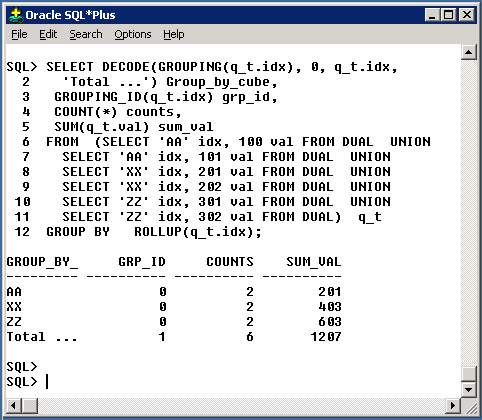The width and height of the screenshot is (482, 420).
Task: Click the vertical scrollbar thumb
Action: click(469, 374)
